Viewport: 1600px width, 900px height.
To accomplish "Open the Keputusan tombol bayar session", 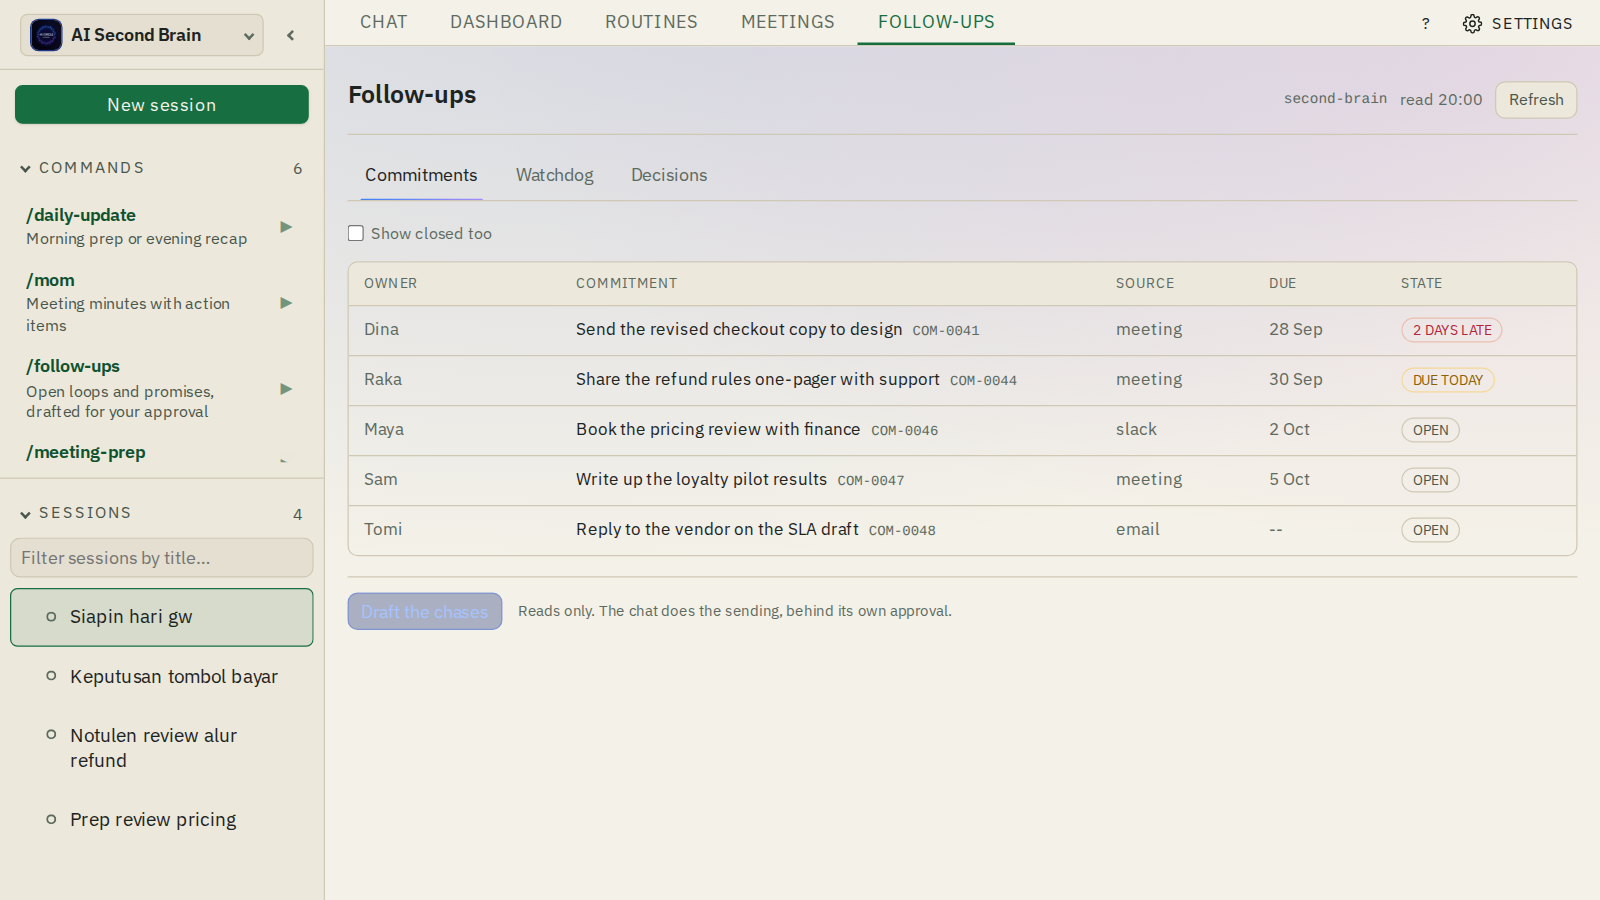I will (x=162, y=677).
